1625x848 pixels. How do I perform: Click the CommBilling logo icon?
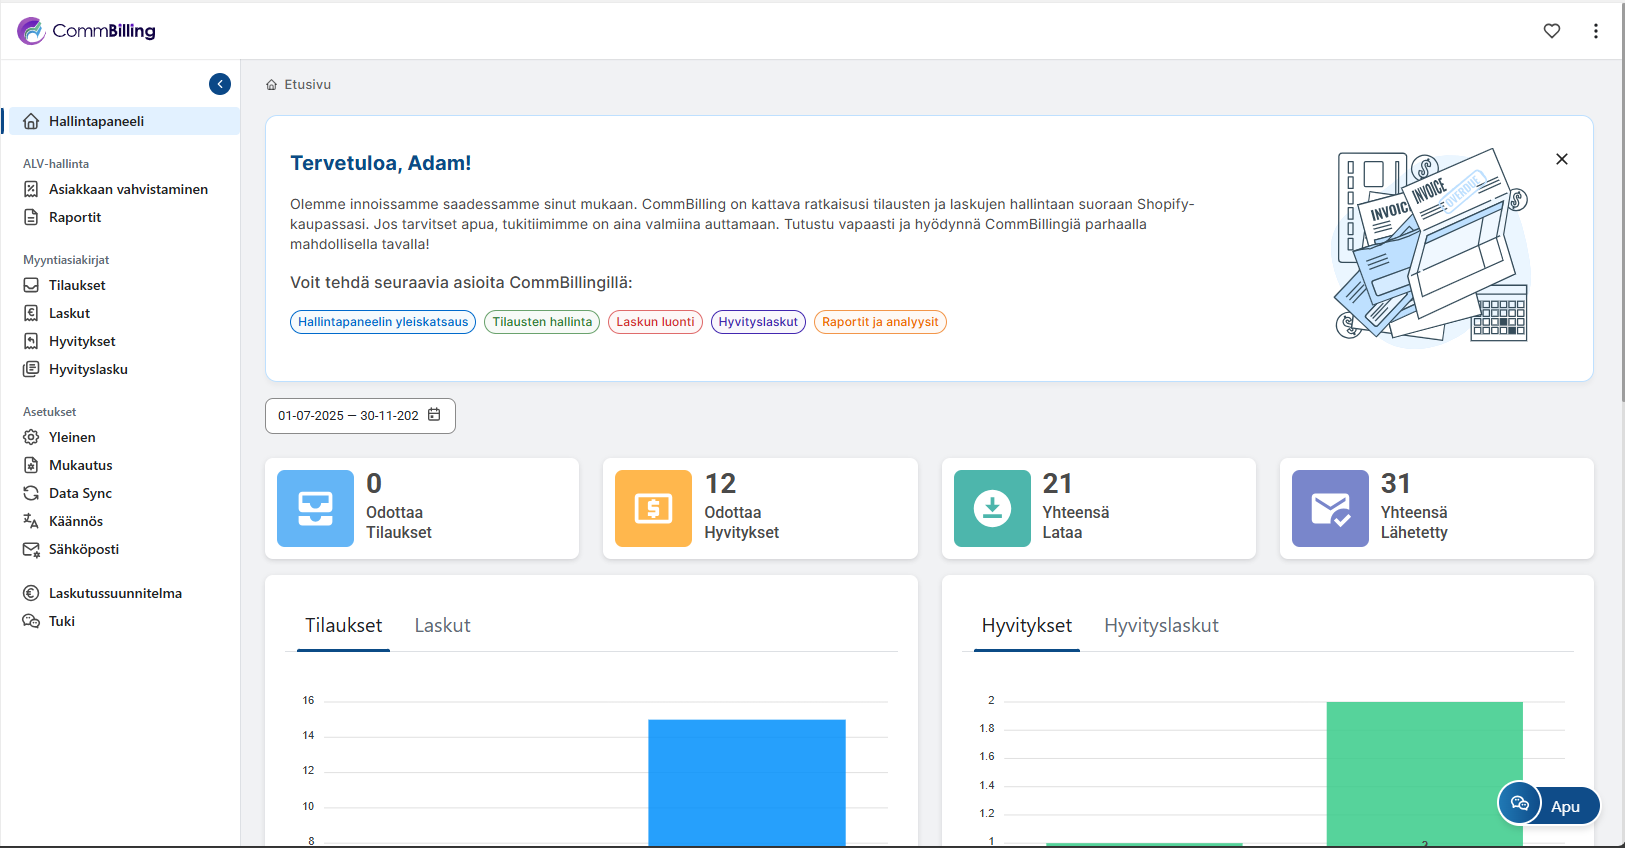(31, 31)
